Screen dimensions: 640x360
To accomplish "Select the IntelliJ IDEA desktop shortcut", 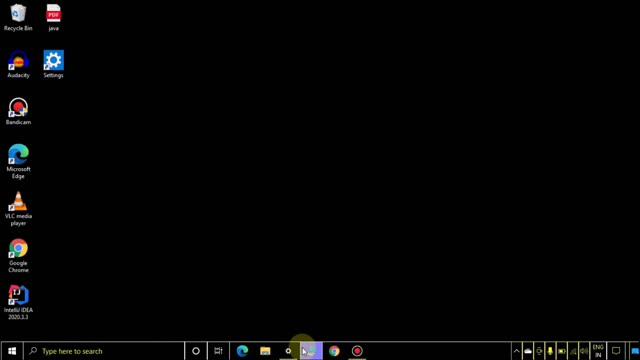I will [x=18, y=302].
